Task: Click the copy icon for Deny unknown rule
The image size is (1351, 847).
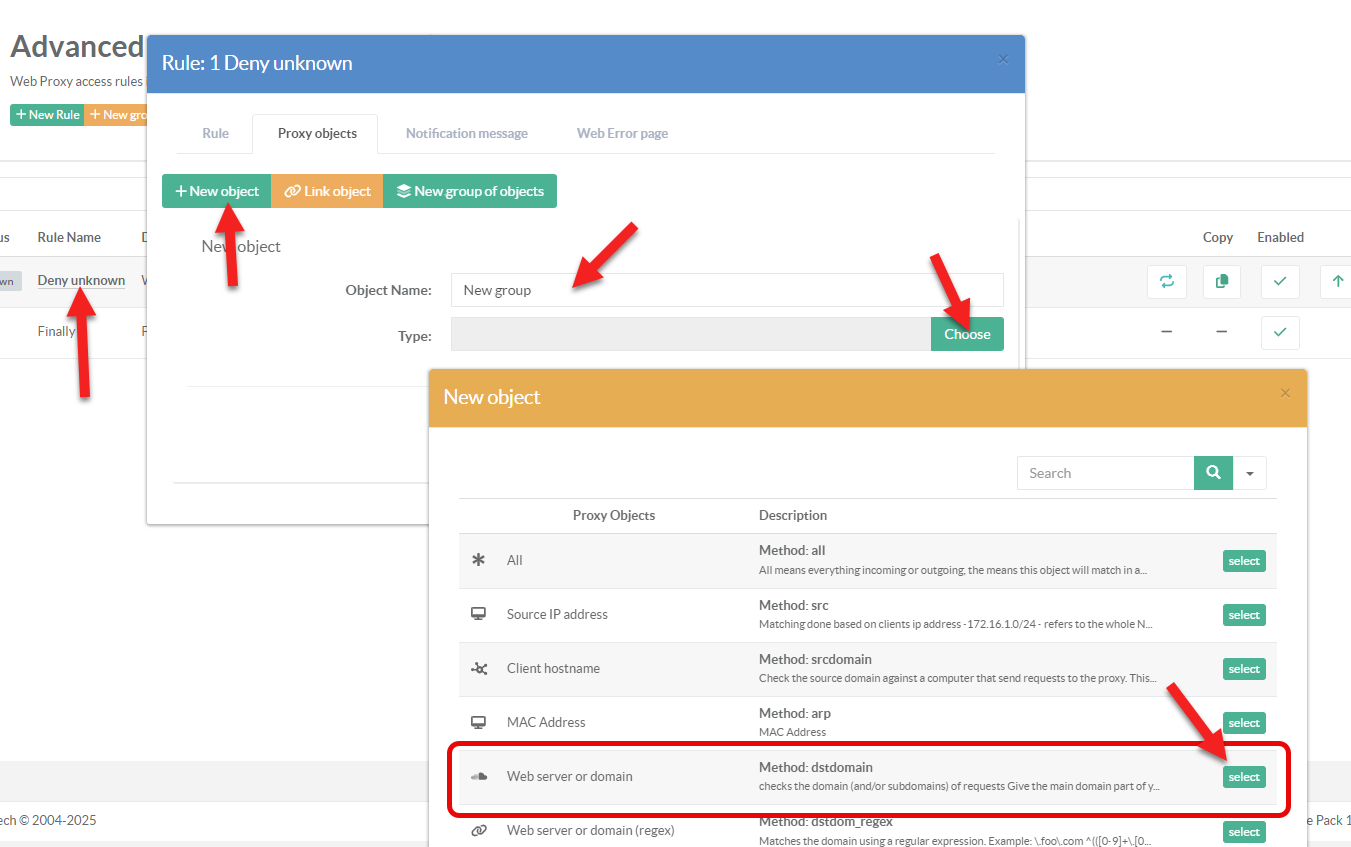Action: click(x=1221, y=282)
